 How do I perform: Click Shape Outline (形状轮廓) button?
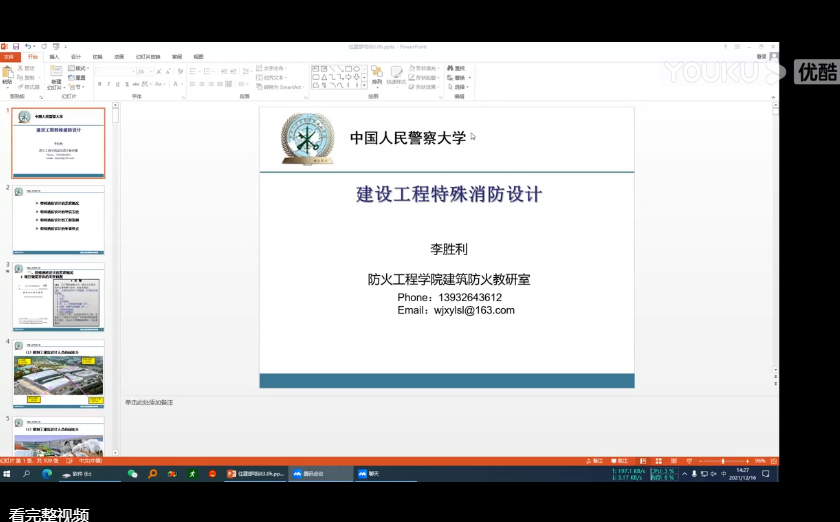423,78
